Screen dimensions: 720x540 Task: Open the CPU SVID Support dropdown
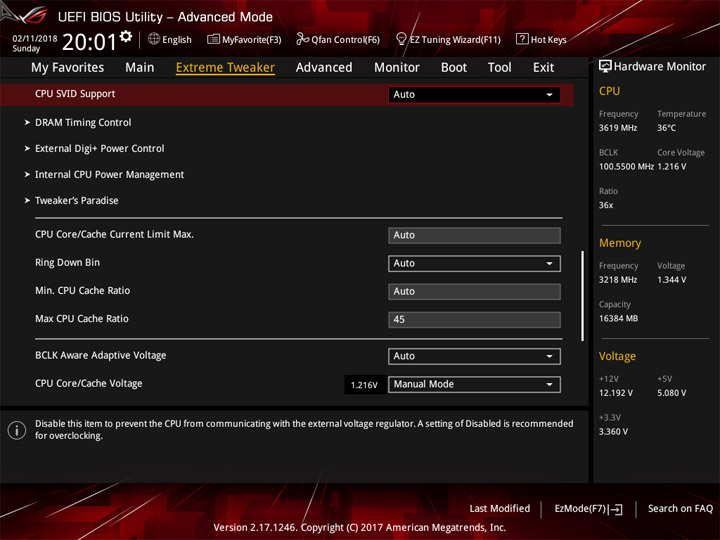click(474, 95)
